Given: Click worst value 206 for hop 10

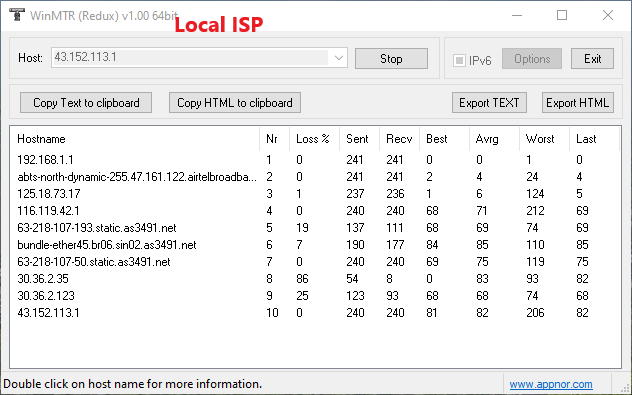Looking at the screenshot, I should (x=535, y=313).
